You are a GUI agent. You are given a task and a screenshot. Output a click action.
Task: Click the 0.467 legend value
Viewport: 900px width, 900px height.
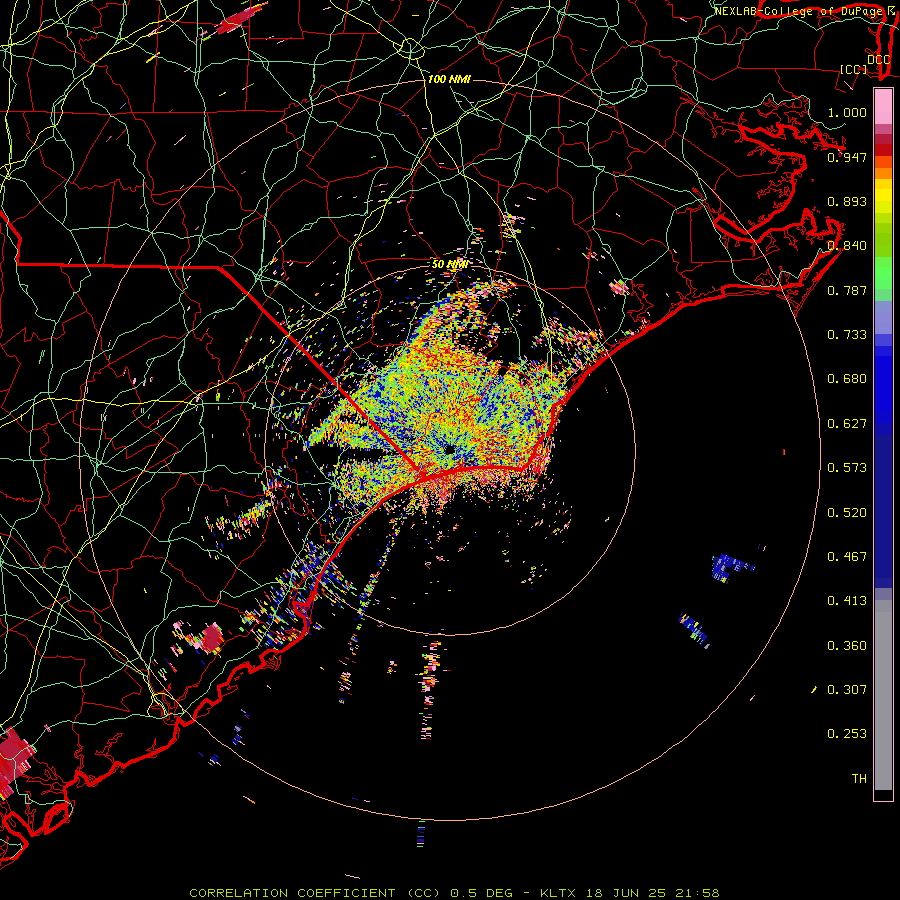click(847, 557)
